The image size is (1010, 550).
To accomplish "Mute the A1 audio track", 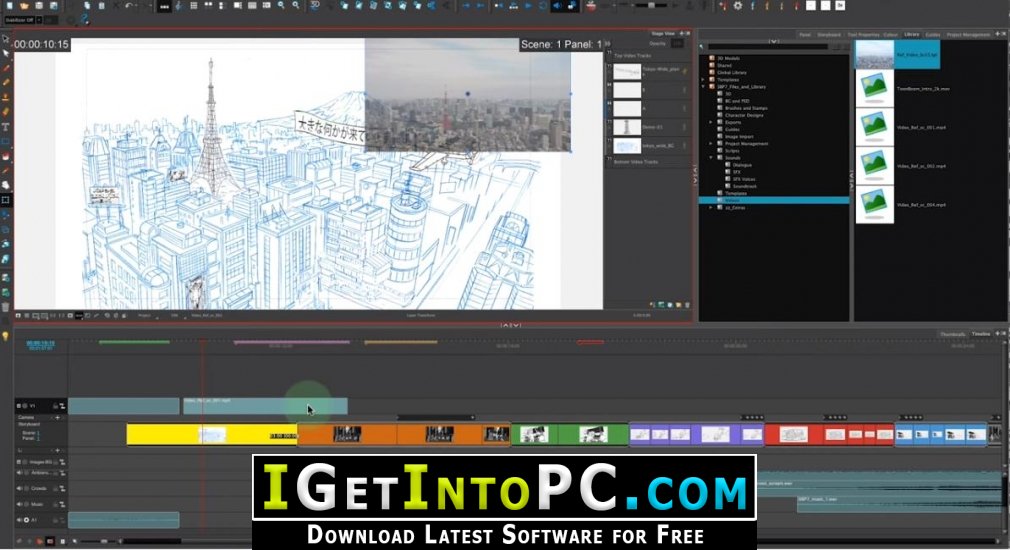I will pyautogui.click(x=19, y=520).
